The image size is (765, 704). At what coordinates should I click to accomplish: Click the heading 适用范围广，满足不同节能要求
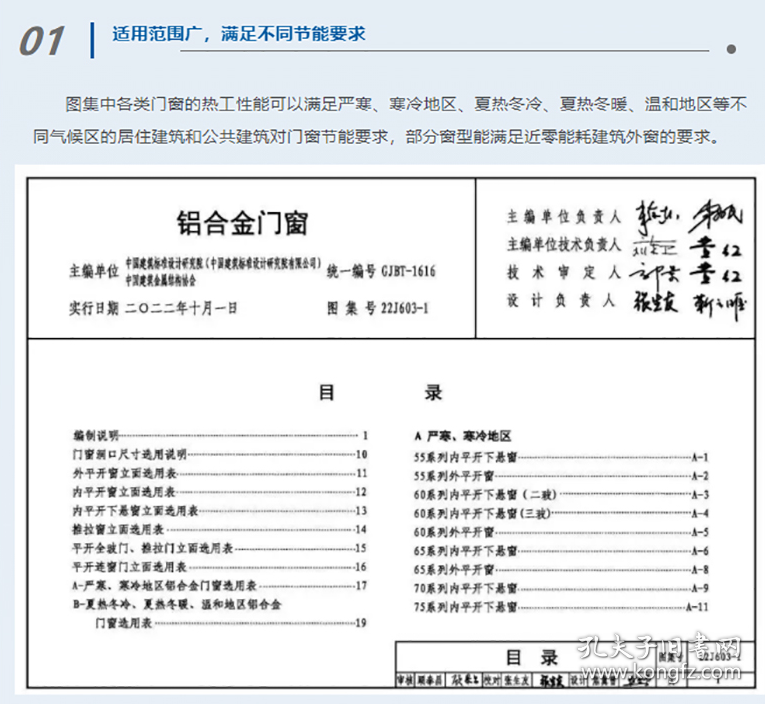[x=239, y=34]
